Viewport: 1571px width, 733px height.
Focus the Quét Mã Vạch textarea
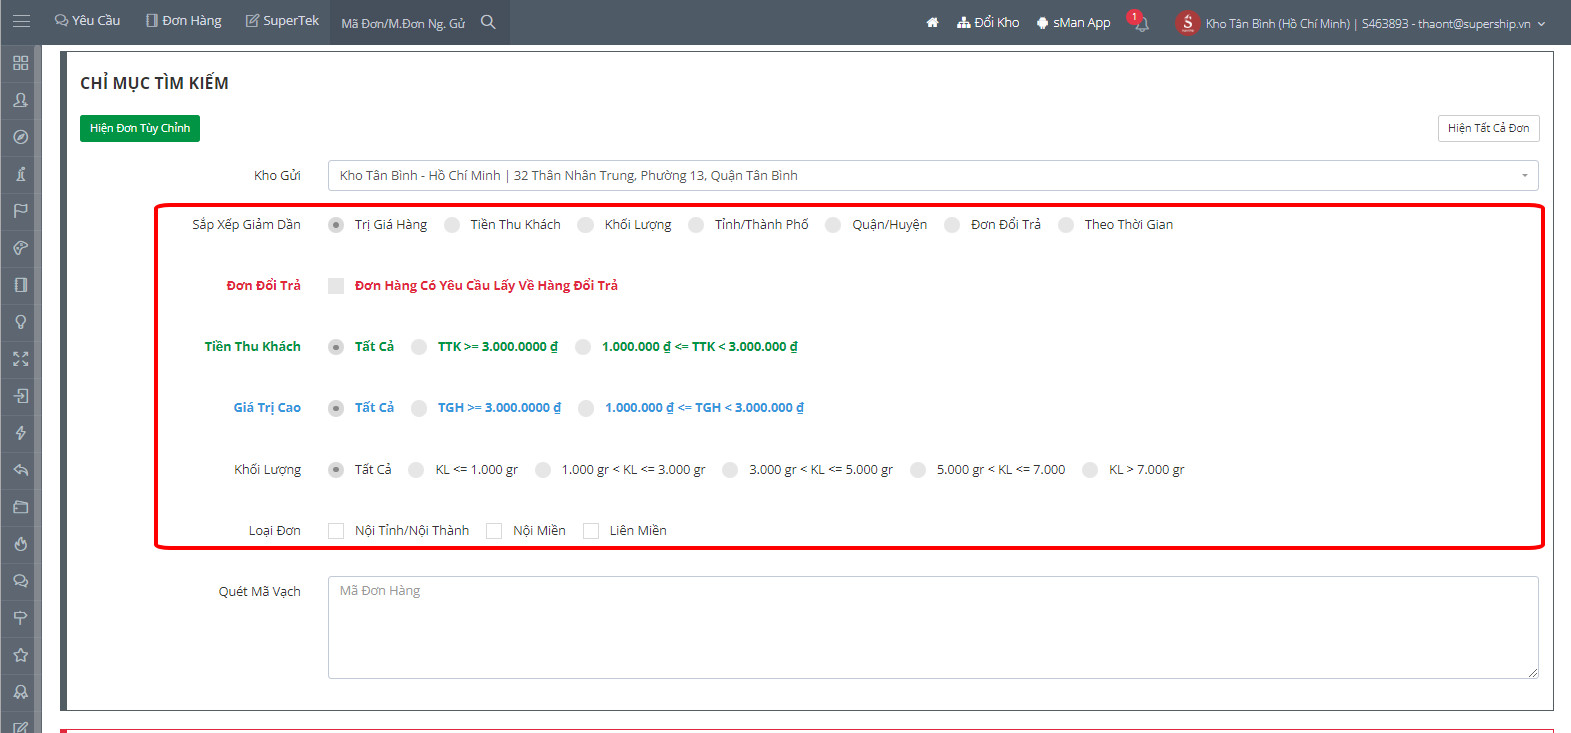tap(933, 628)
